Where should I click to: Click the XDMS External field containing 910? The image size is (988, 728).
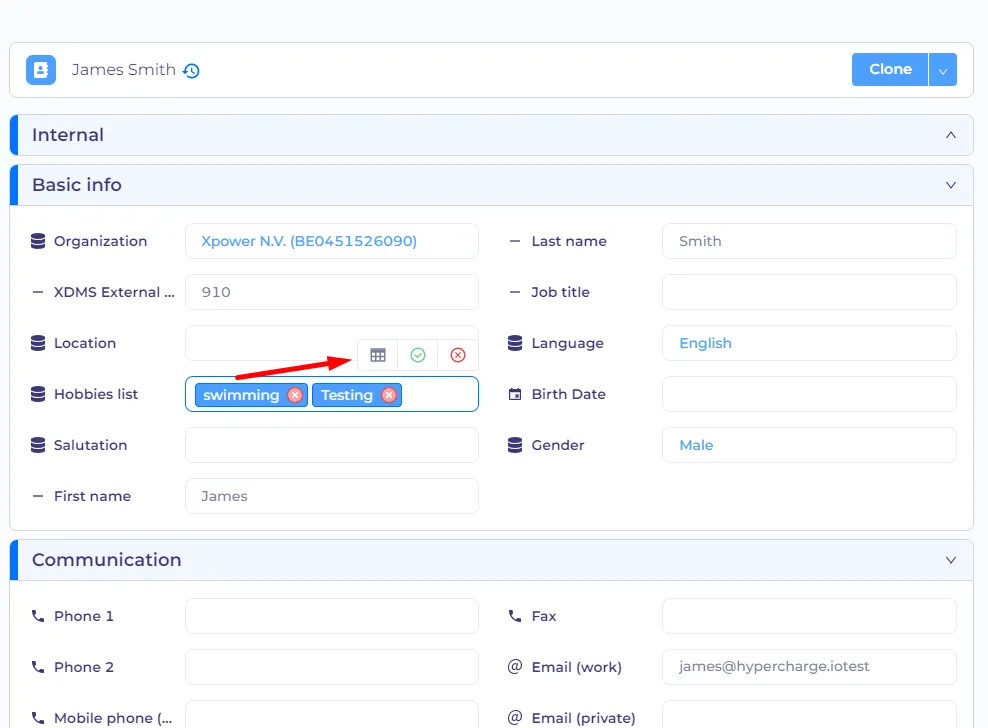332,292
